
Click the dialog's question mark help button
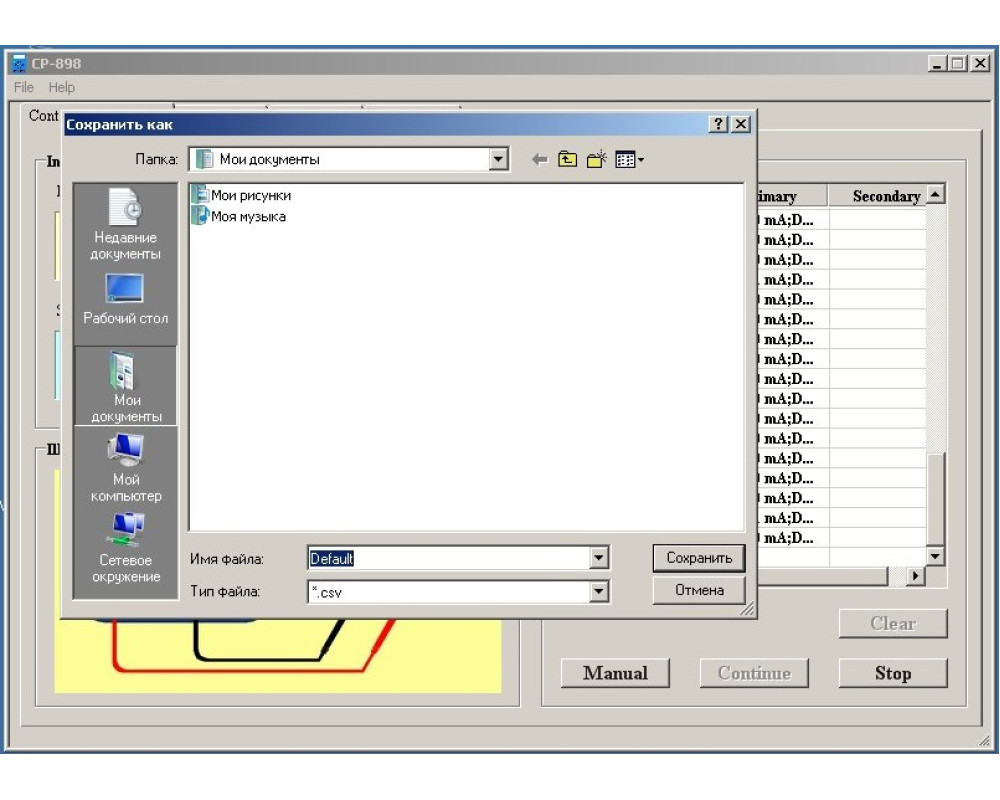click(x=718, y=124)
